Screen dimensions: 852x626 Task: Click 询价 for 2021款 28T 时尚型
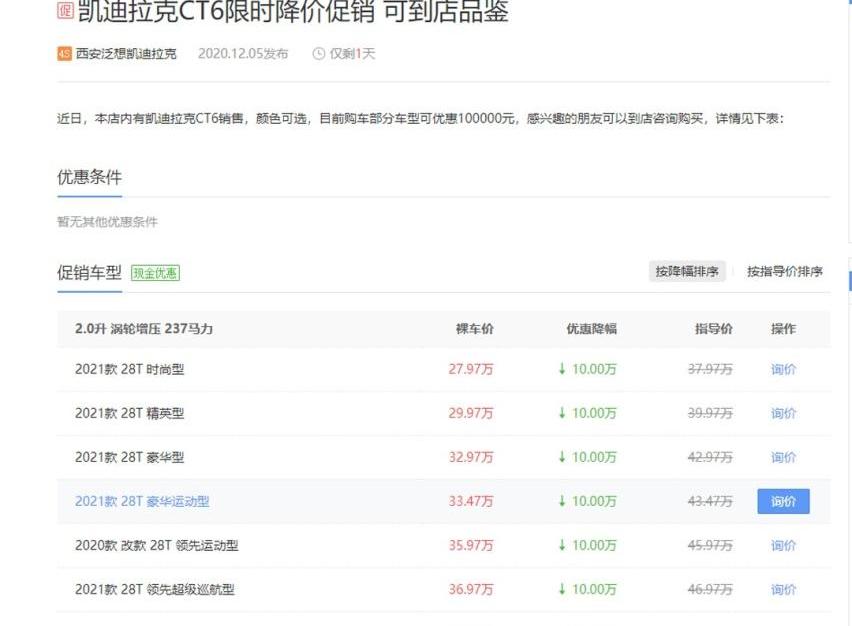pos(783,370)
